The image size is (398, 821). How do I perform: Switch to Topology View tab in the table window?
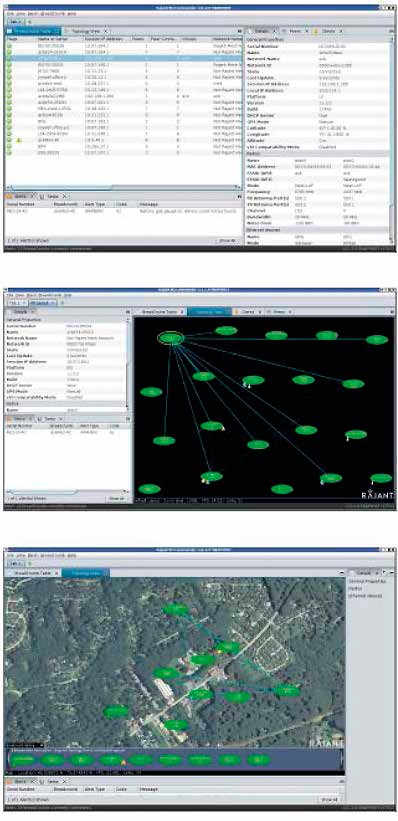click(x=84, y=31)
